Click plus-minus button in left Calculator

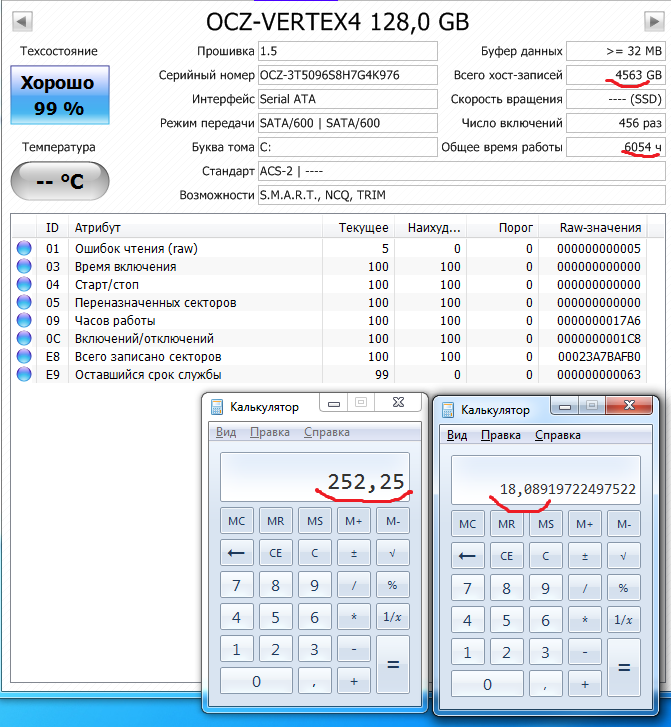(354, 553)
